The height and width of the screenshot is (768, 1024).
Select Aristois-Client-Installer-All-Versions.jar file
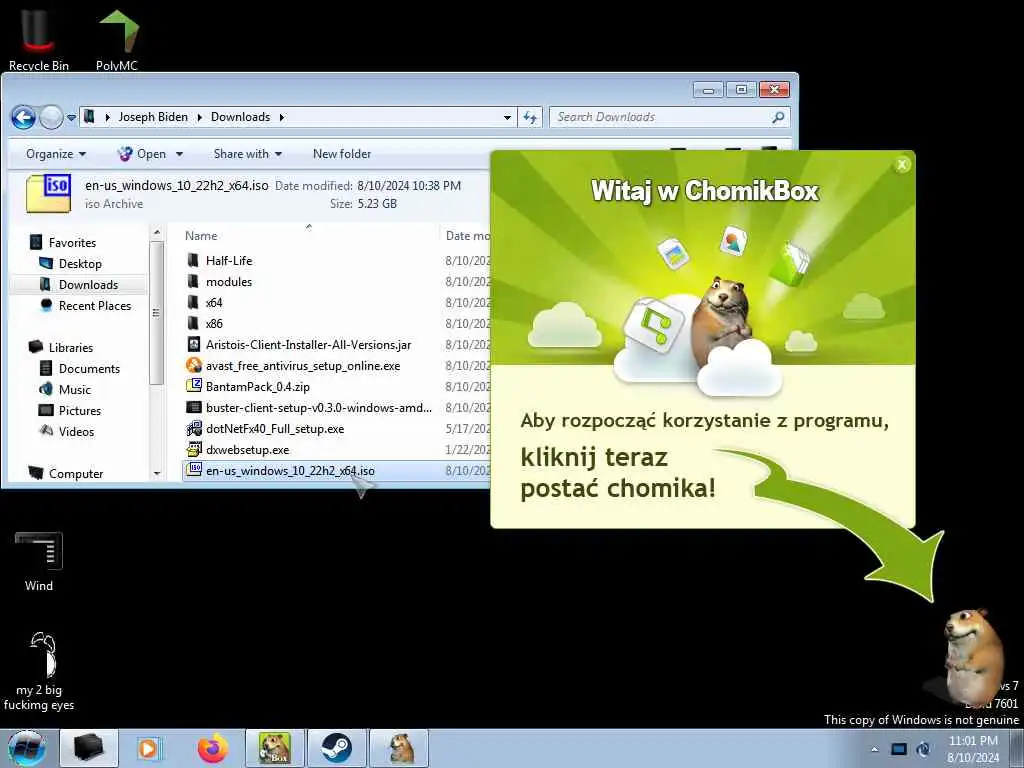point(308,345)
